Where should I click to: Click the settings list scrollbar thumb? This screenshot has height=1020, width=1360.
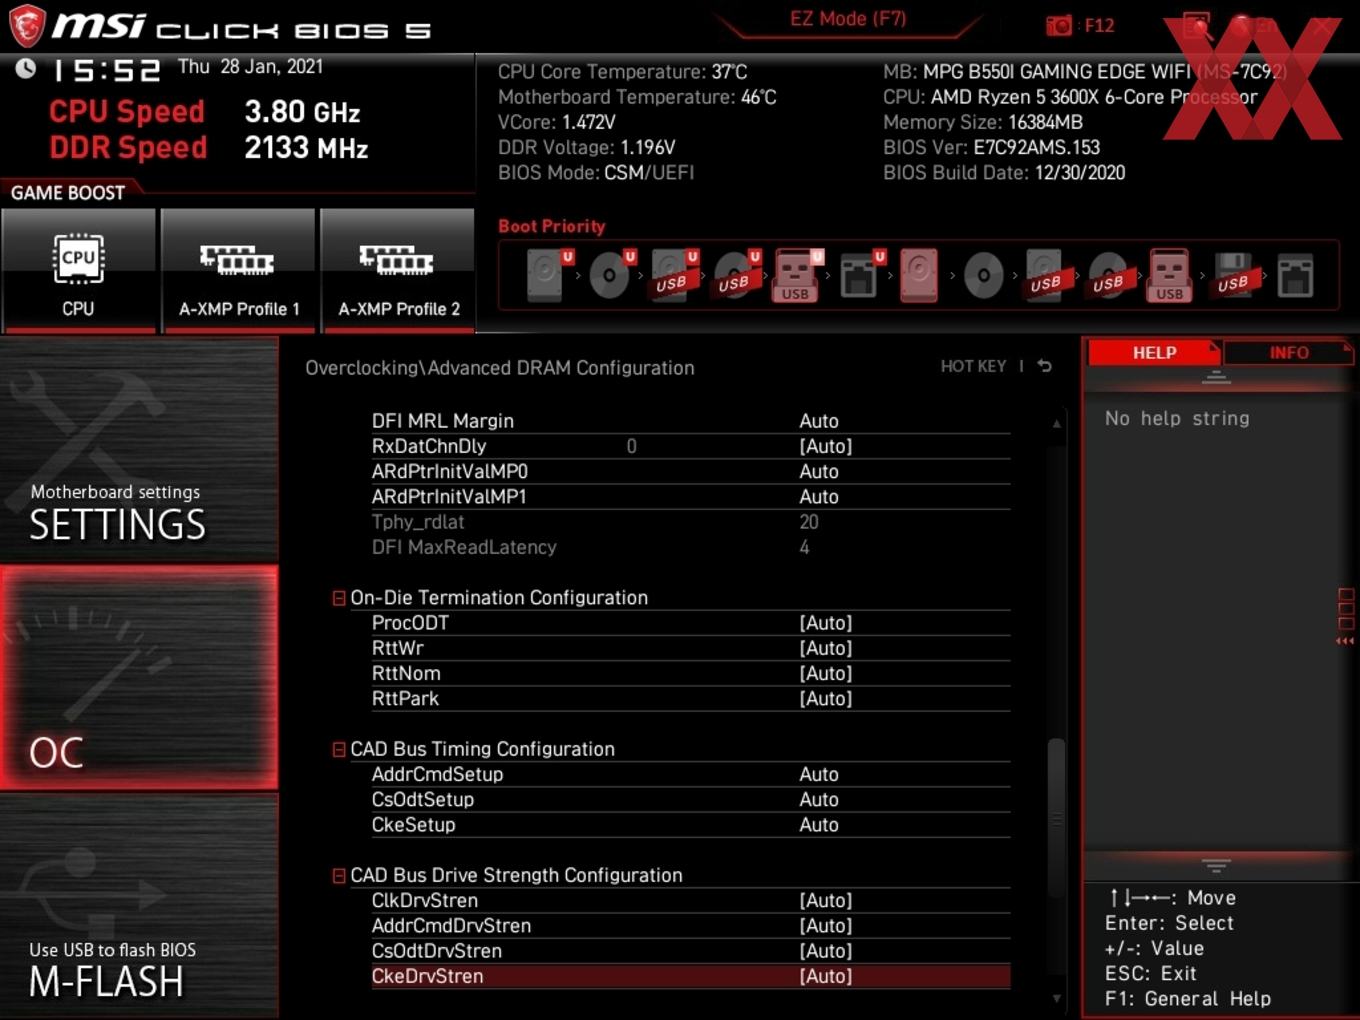(1056, 818)
